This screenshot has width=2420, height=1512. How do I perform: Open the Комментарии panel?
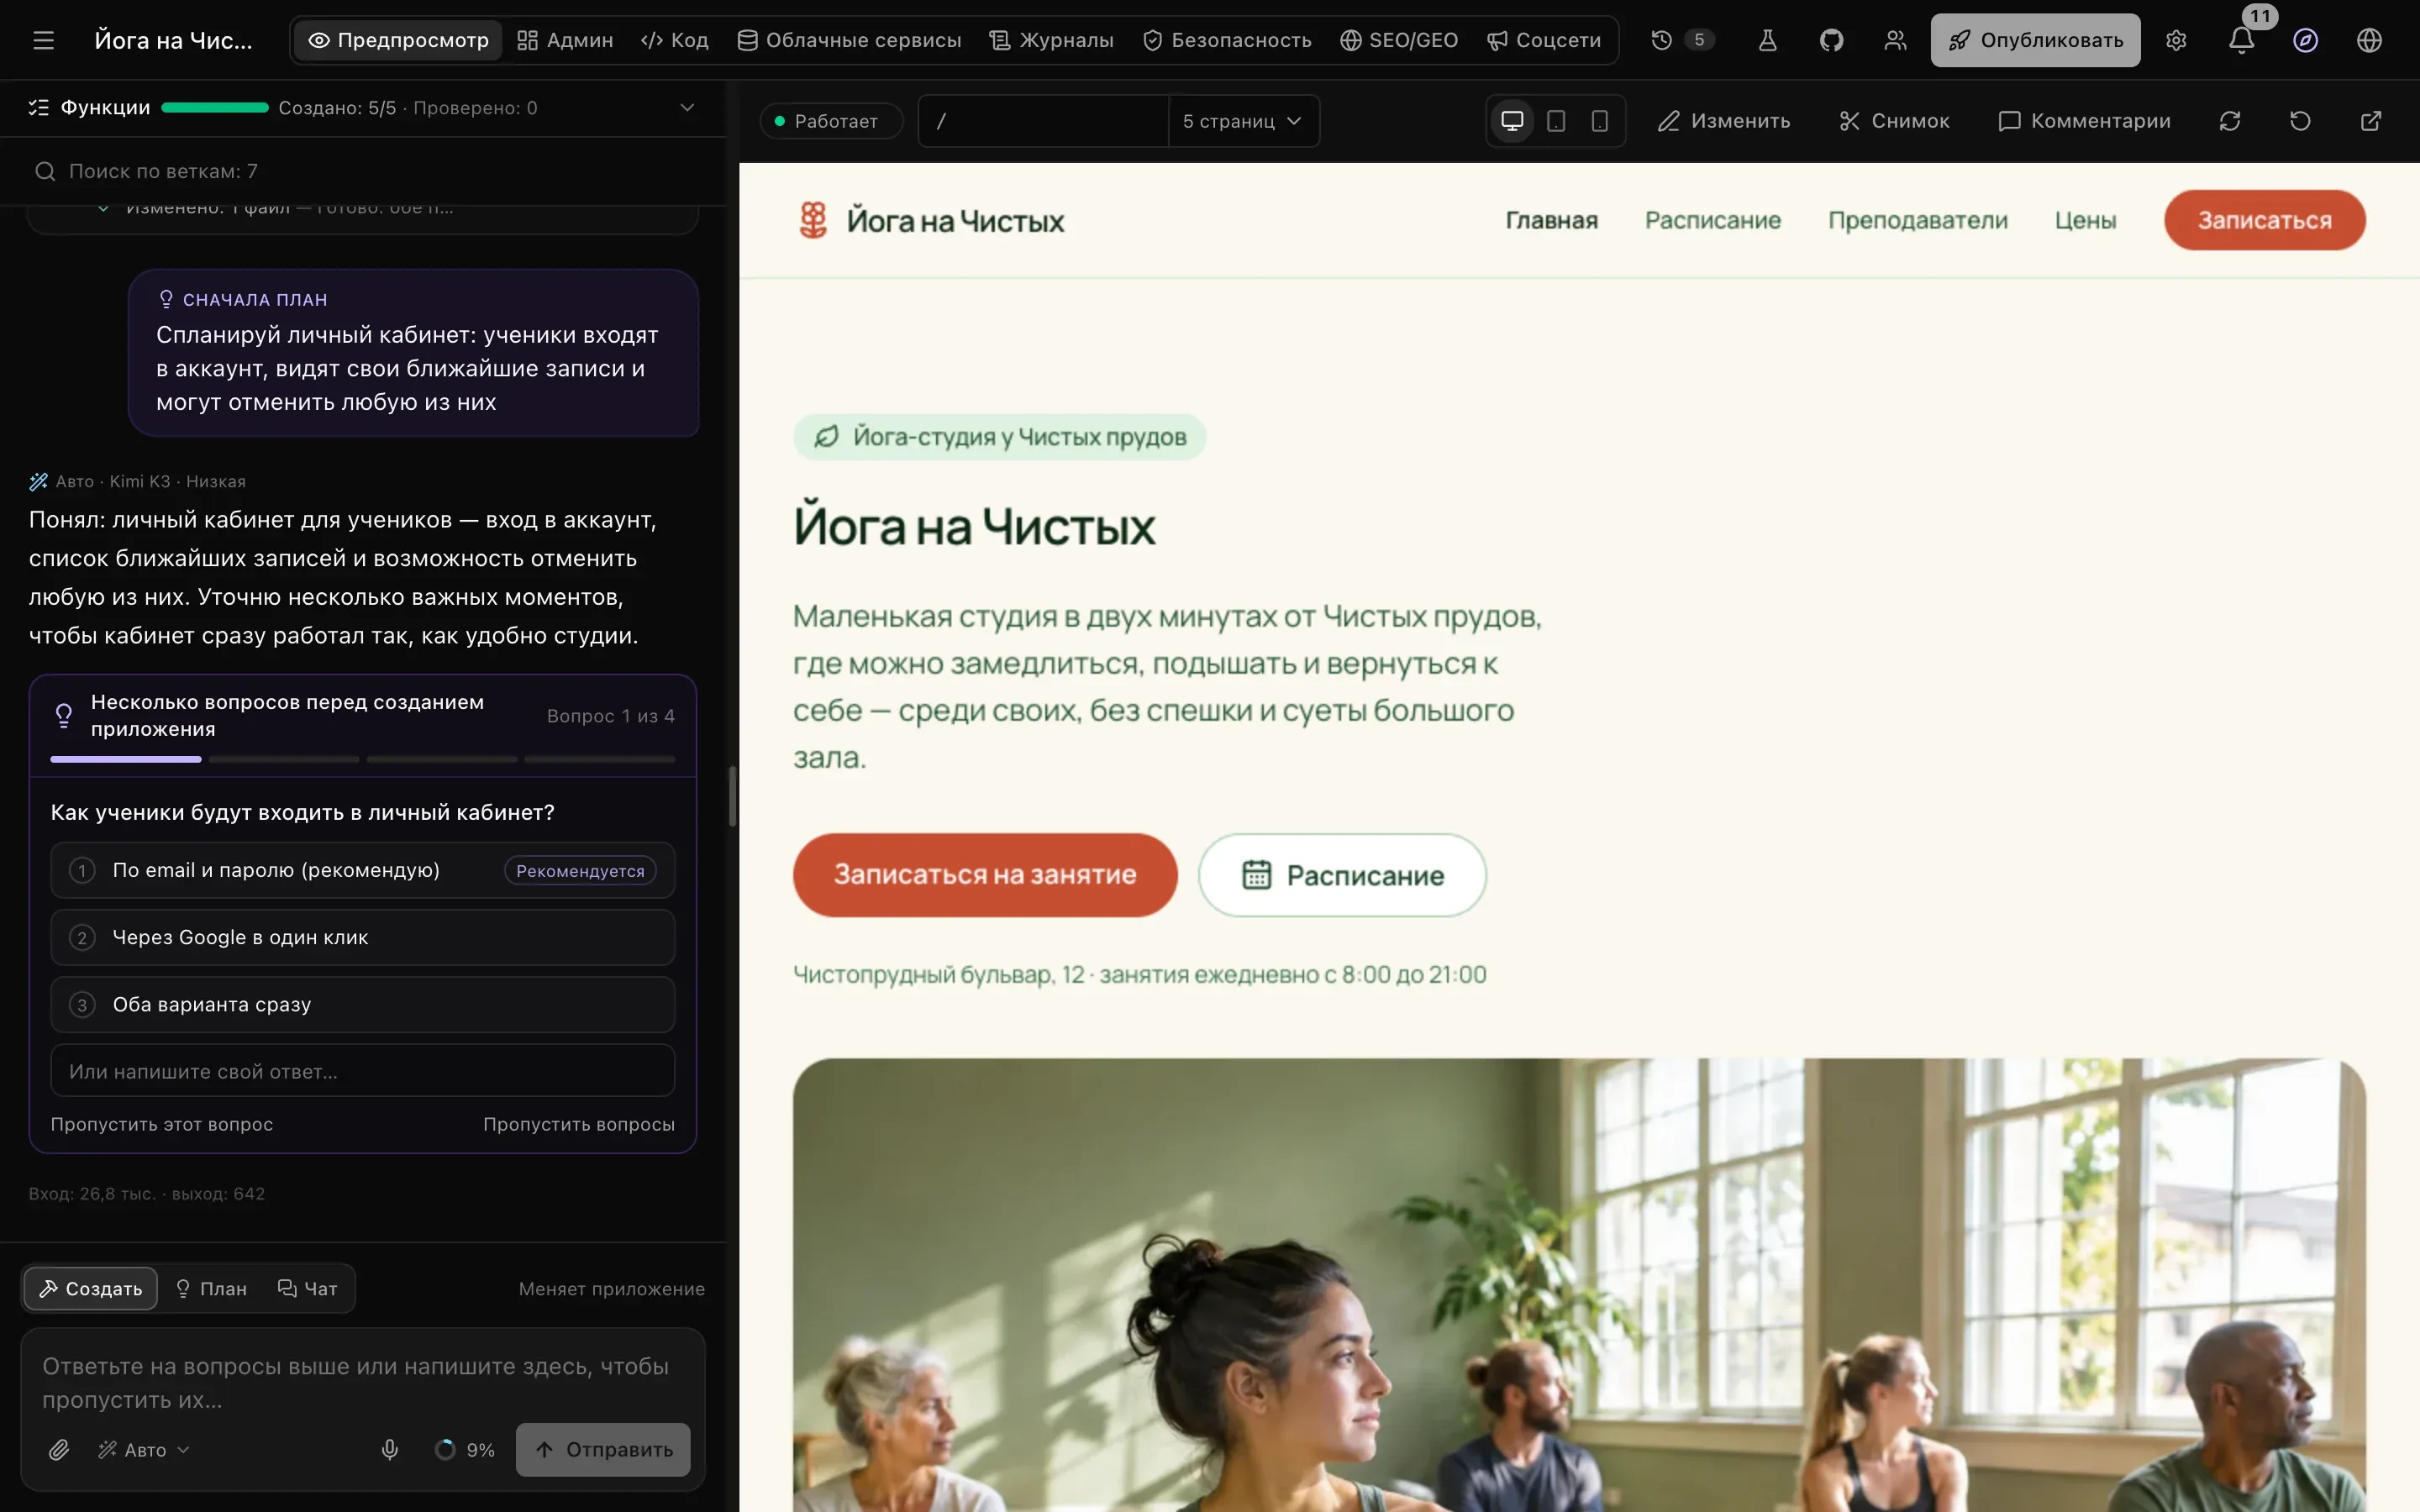2084,121
